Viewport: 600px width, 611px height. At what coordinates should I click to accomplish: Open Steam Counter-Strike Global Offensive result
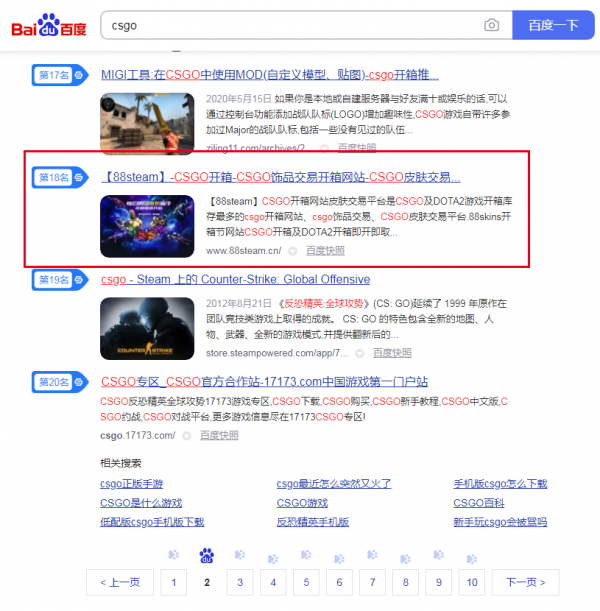[x=235, y=279]
